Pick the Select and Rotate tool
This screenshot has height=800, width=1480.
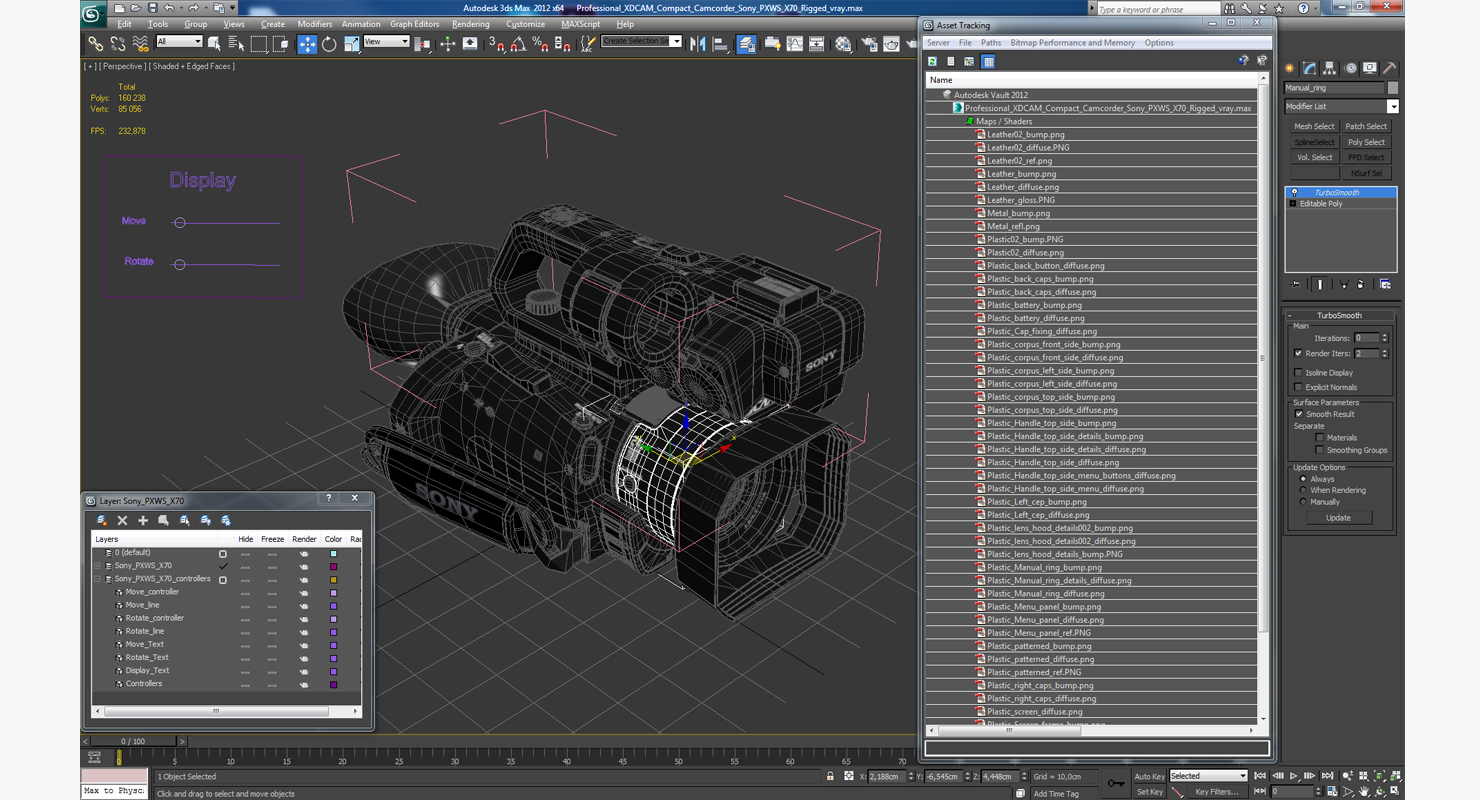pos(329,43)
